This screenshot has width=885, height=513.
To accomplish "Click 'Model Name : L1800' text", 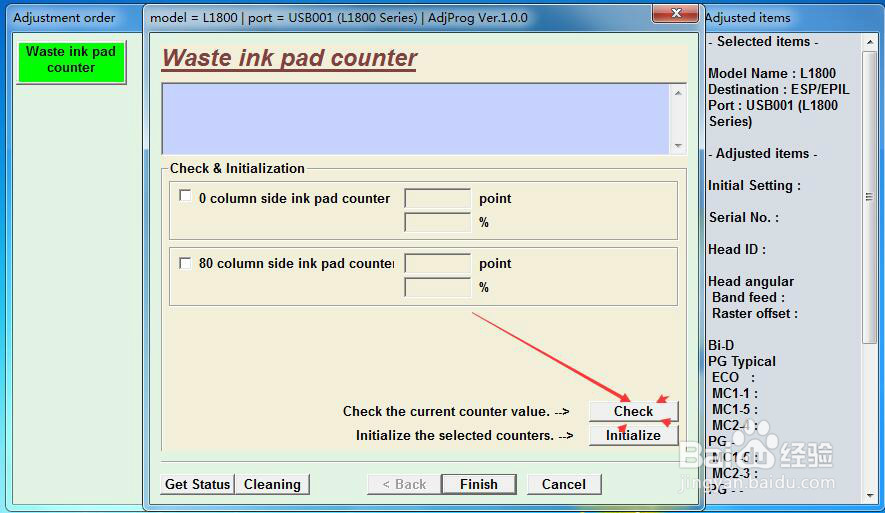I will [x=772, y=73].
